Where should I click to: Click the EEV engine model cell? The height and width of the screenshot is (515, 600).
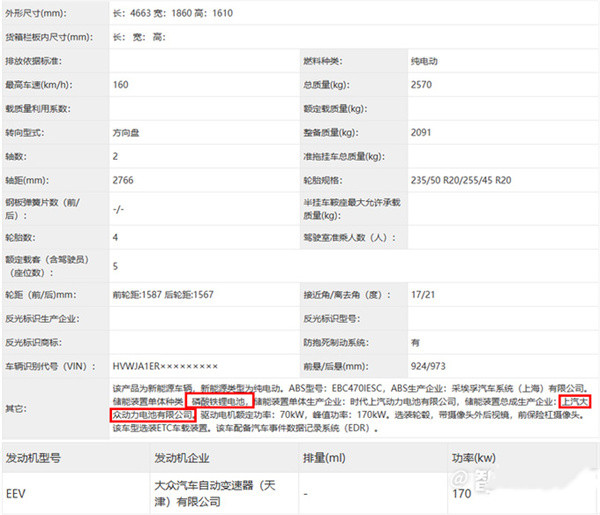16,491
